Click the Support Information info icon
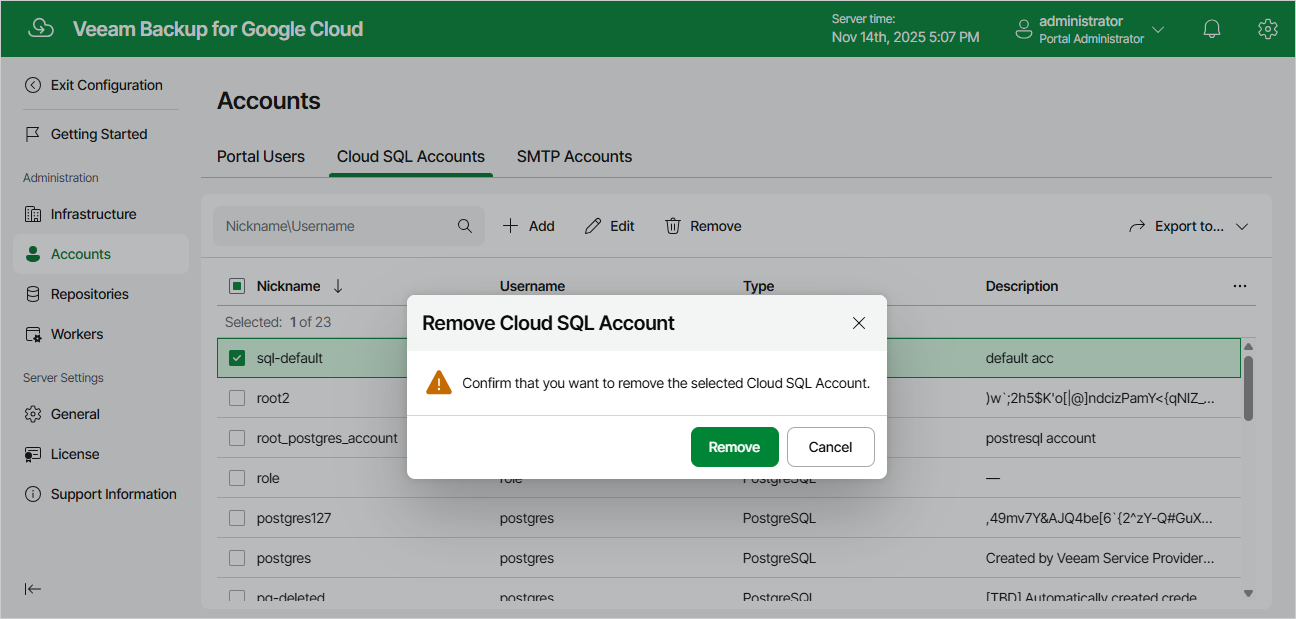Image resolution: width=1296 pixels, height=619 pixels. point(33,494)
